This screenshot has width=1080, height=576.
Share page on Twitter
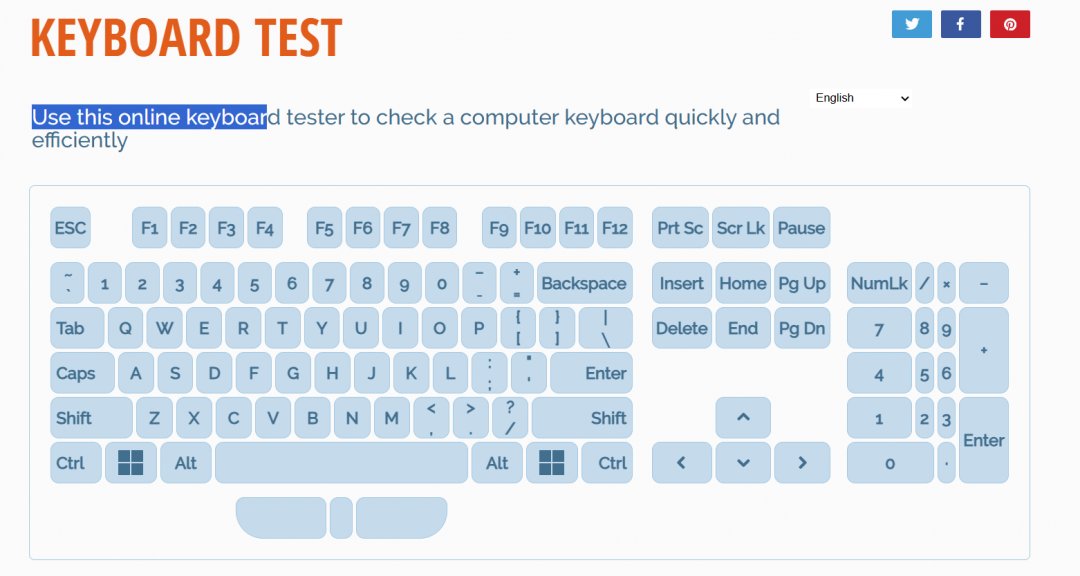coord(911,24)
